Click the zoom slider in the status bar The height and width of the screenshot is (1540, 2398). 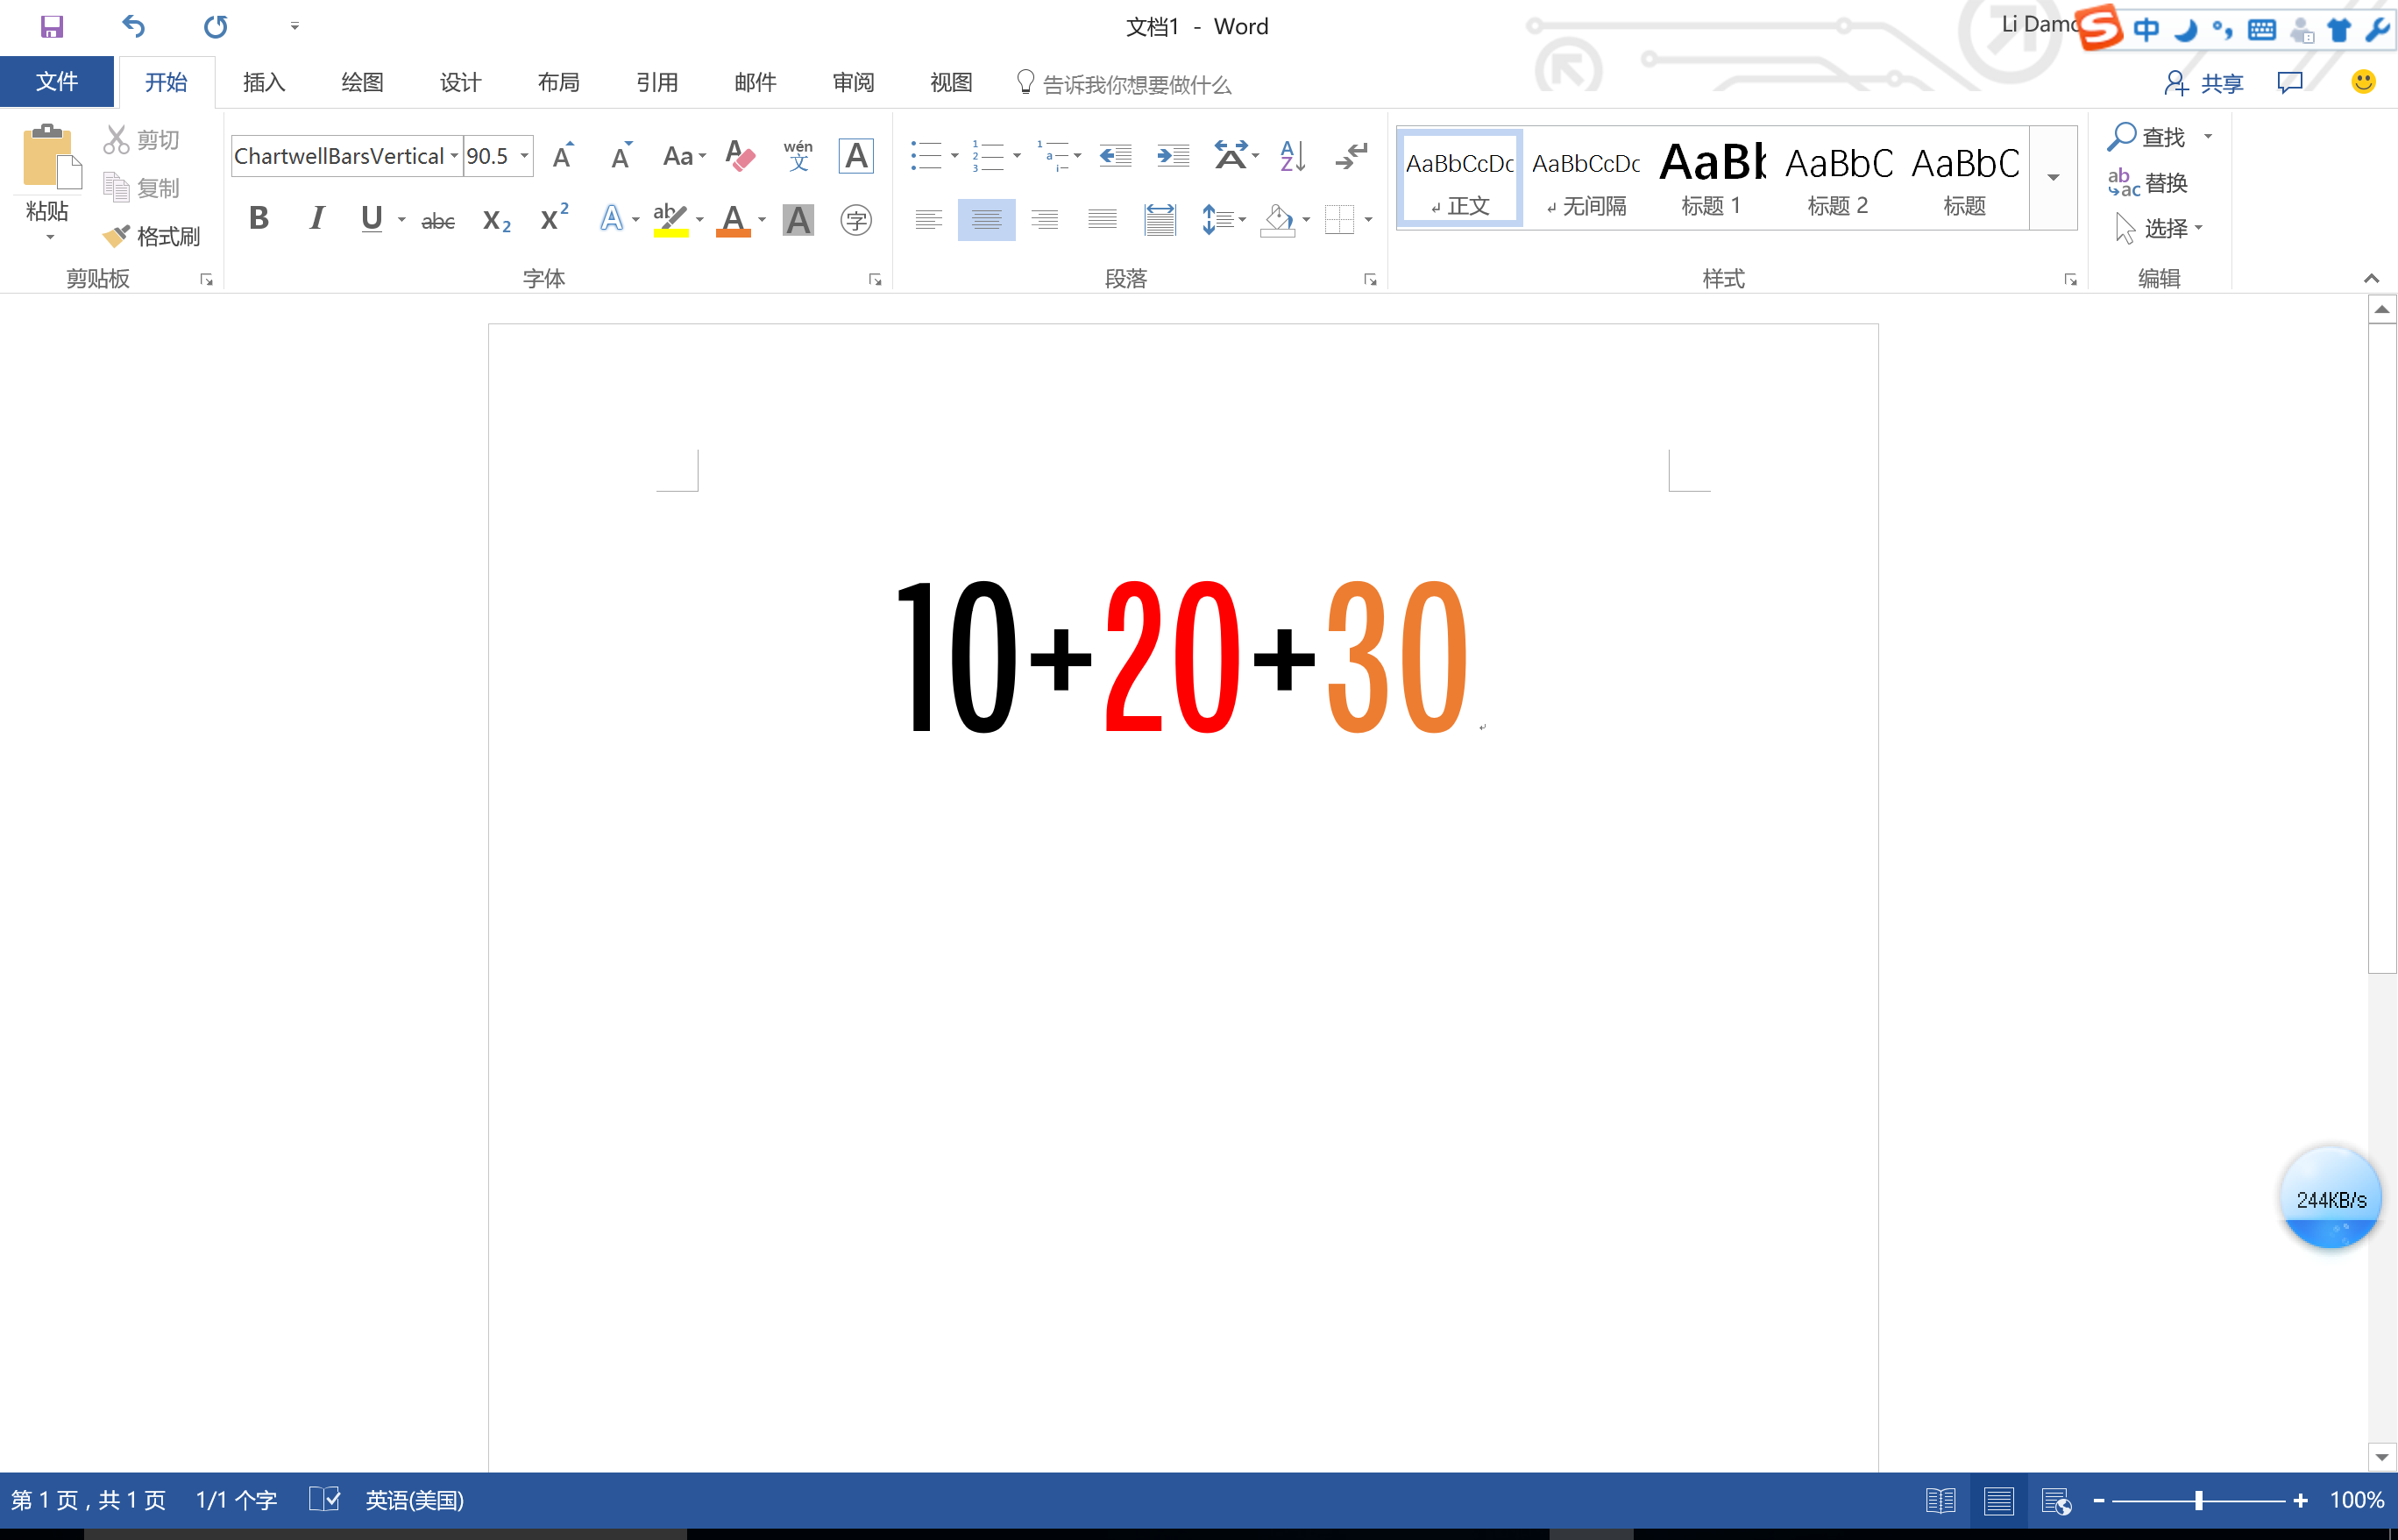point(2198,1500)
